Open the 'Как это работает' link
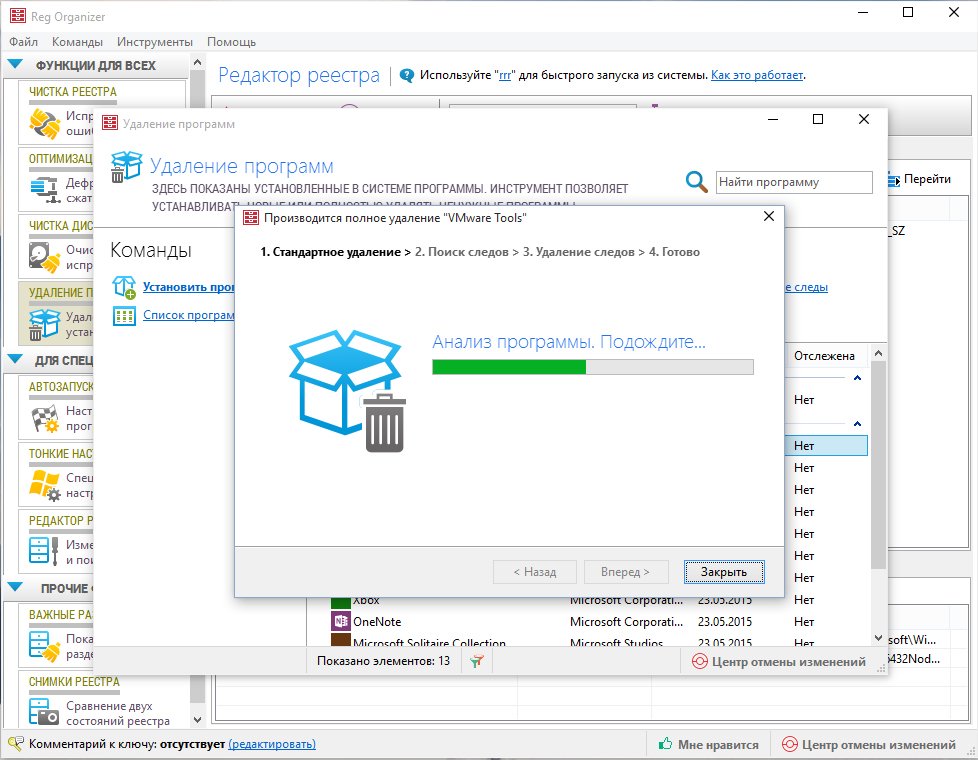 757,75
